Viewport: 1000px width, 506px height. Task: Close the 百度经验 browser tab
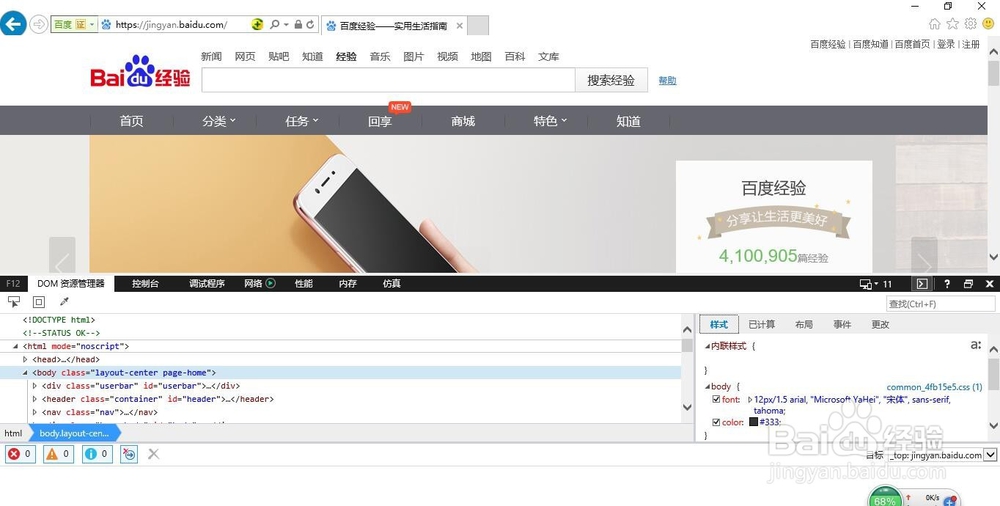(459, 26)
